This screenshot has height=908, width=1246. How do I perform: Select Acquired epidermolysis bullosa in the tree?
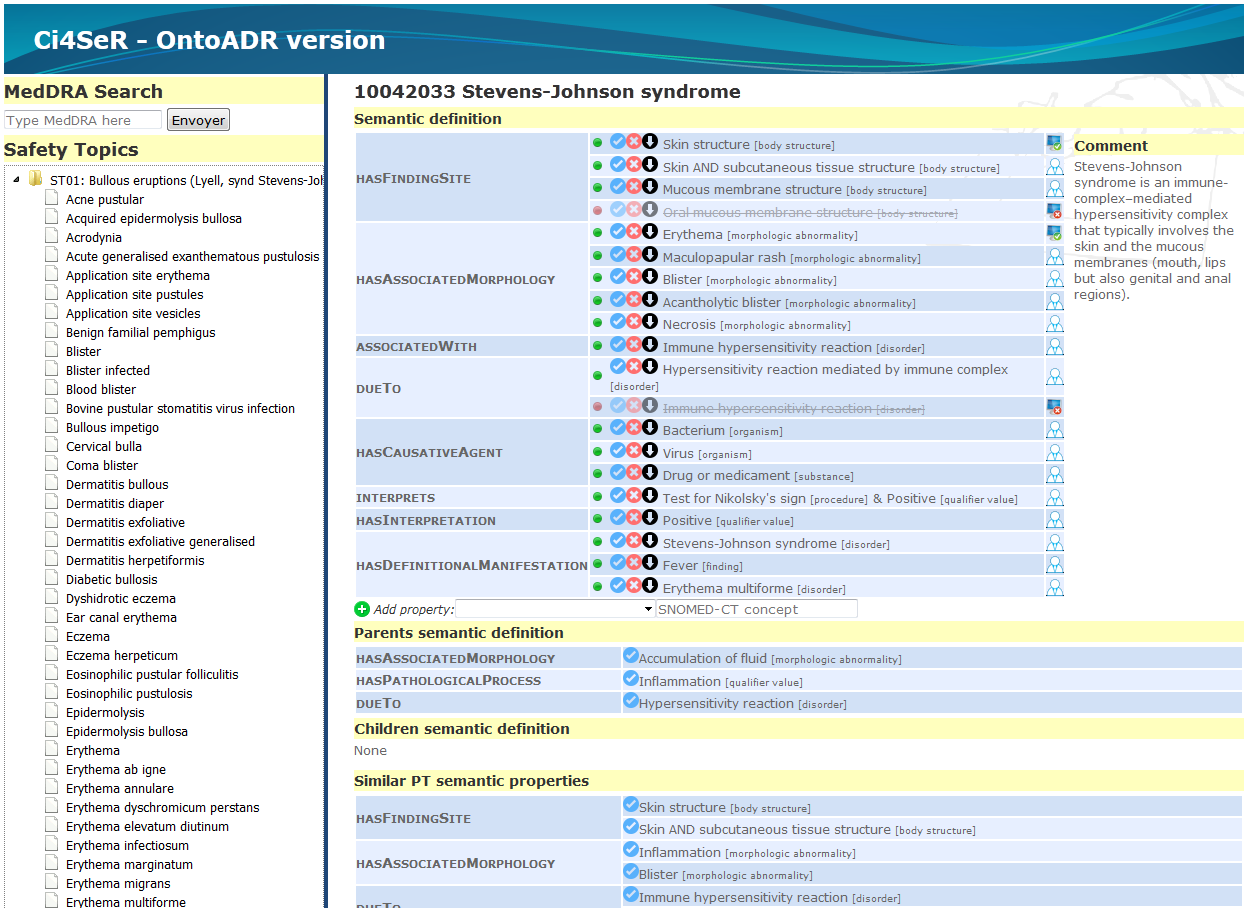(x=154, y=218)
